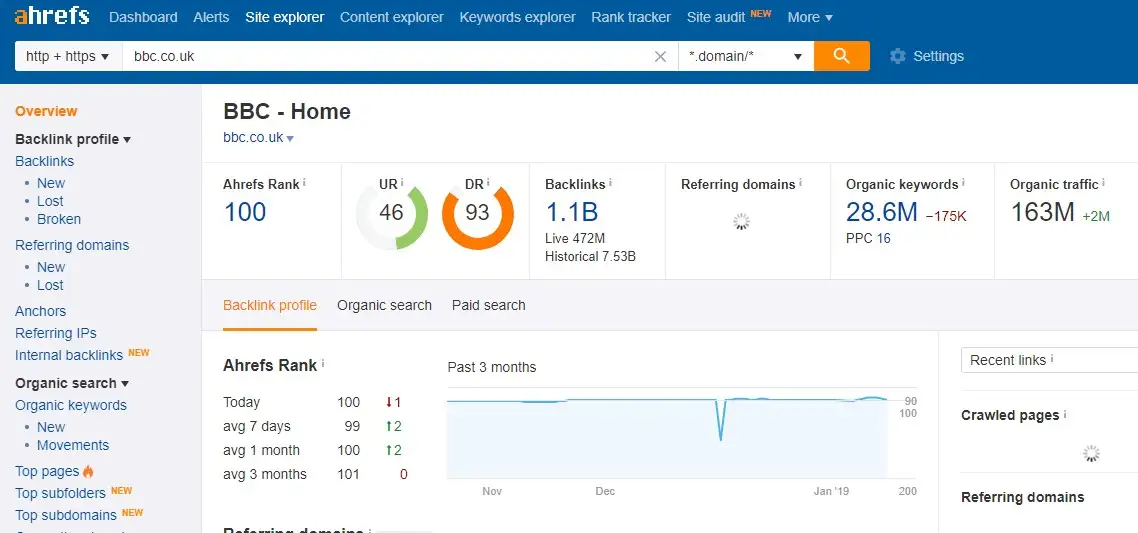Click the info icon beside Organic keywords

point(964,183)
